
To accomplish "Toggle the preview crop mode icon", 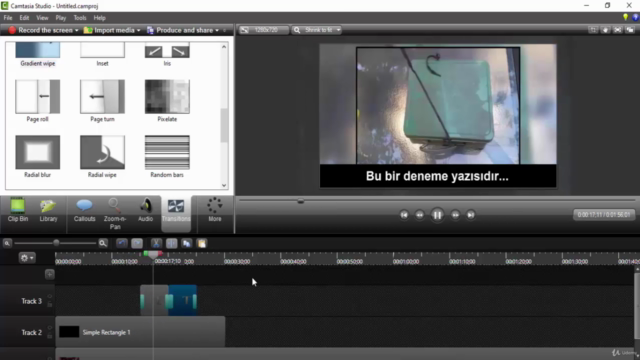I will [593, 30].
